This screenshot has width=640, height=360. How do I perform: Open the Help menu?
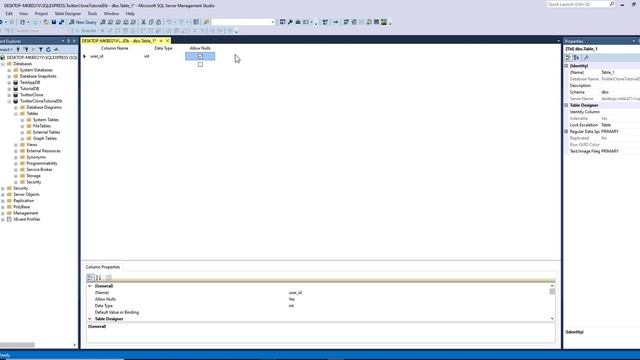[130, 13]
